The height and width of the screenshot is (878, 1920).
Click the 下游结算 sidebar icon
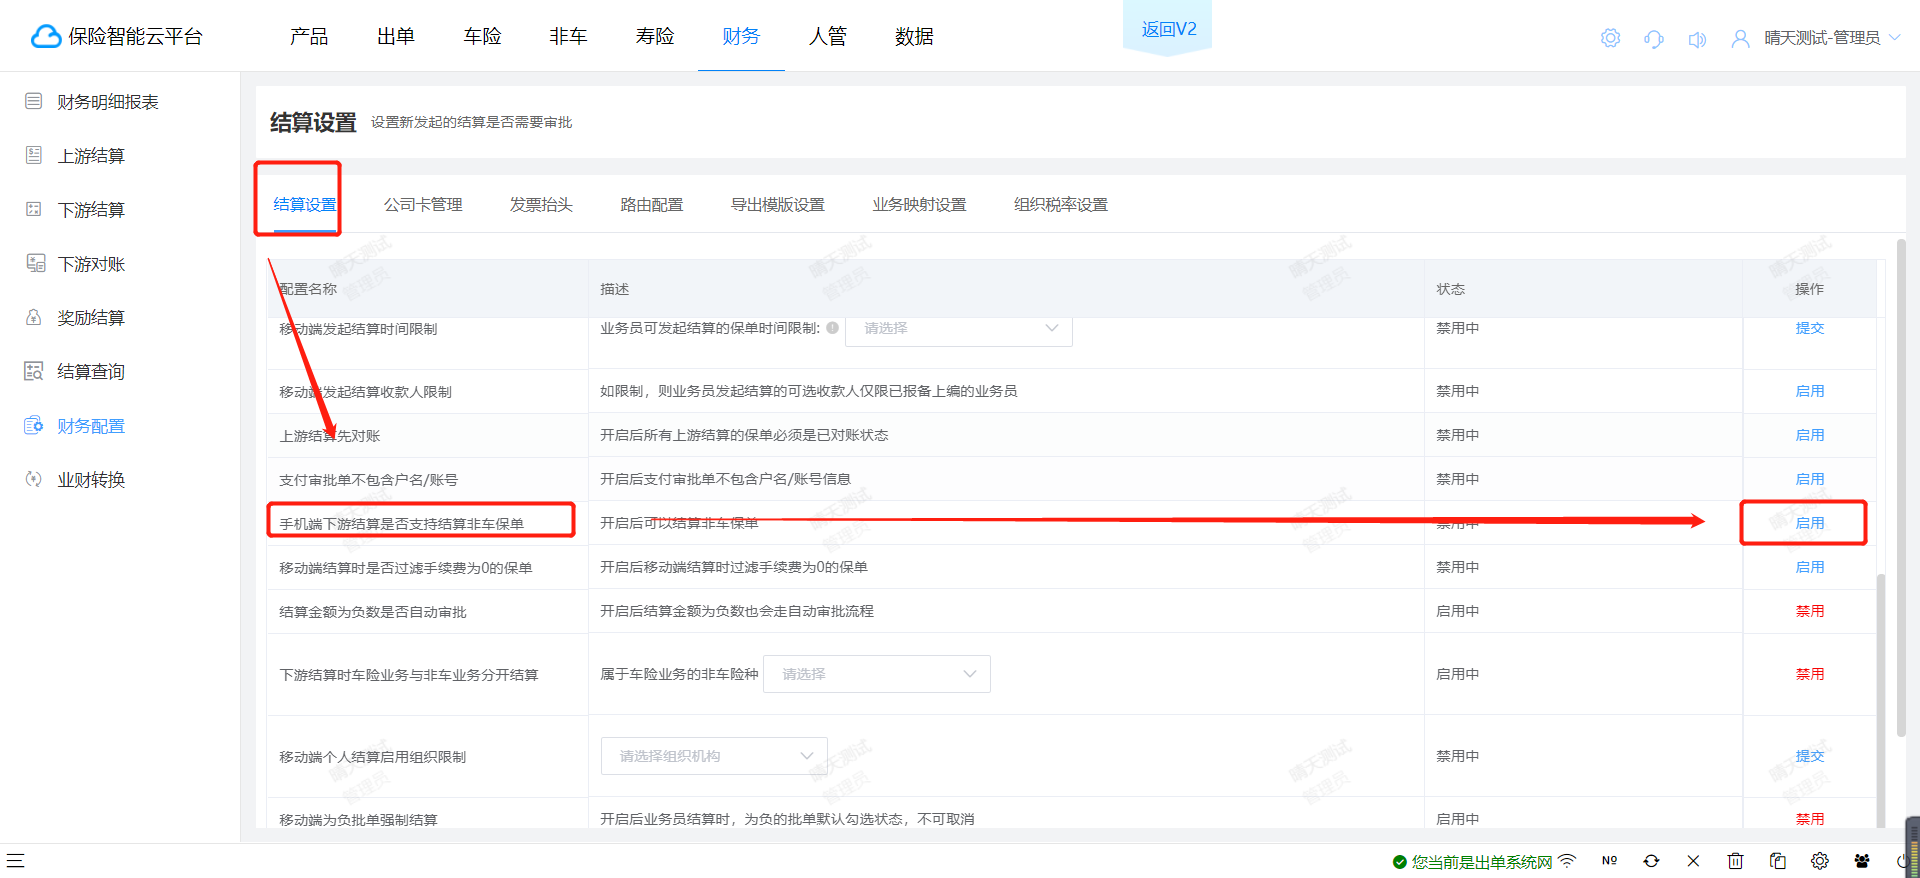click(34, 209)
